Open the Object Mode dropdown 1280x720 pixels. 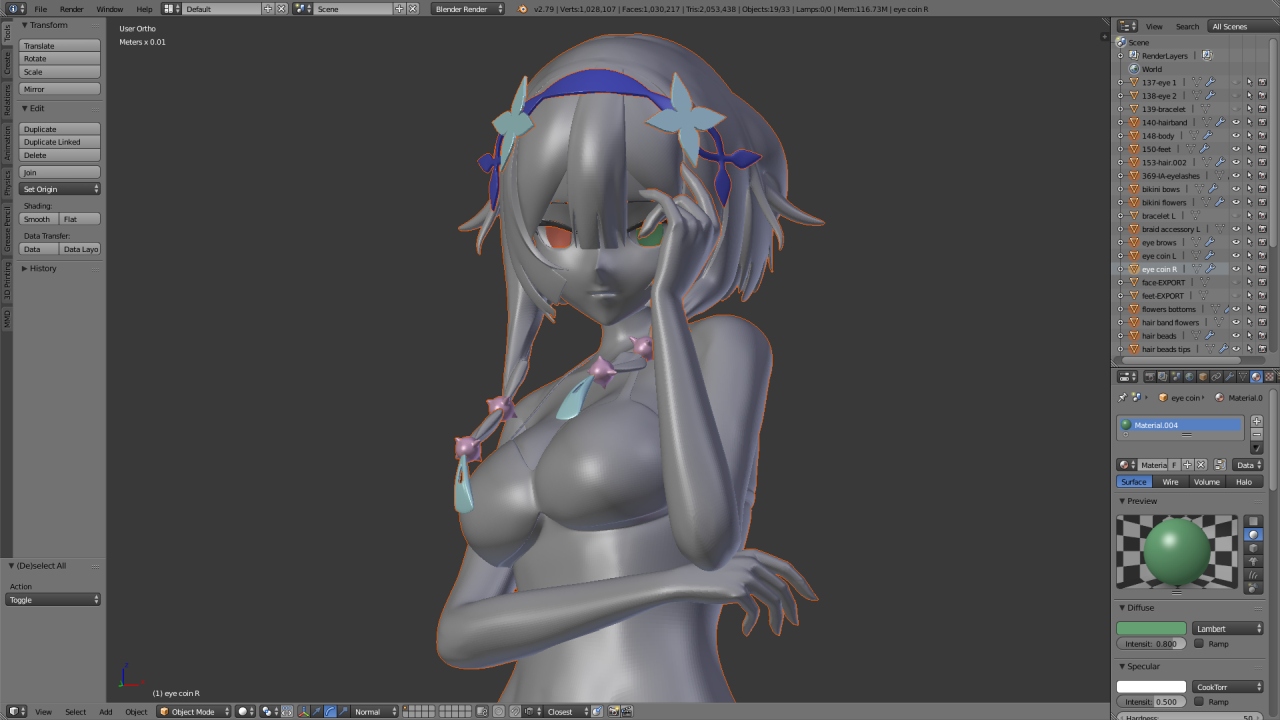[194, 711]
